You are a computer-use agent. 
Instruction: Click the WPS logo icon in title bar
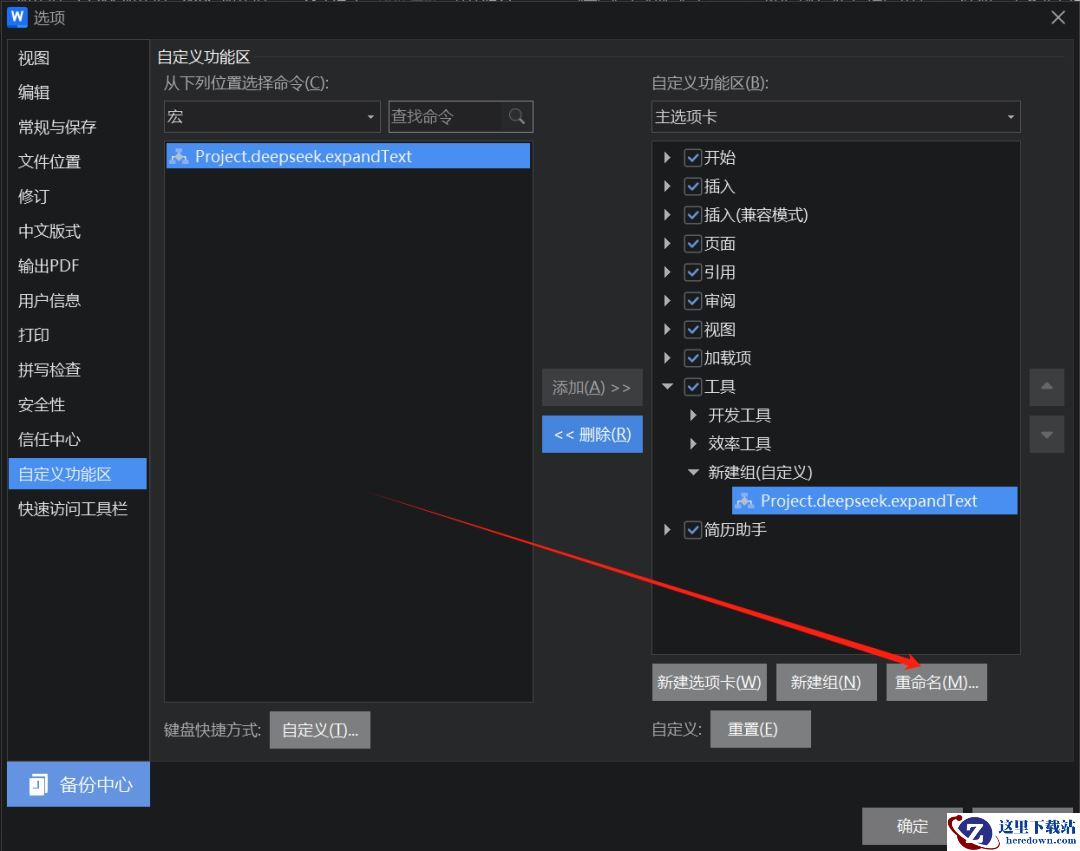pyautogui.click(x=17, y=17)
